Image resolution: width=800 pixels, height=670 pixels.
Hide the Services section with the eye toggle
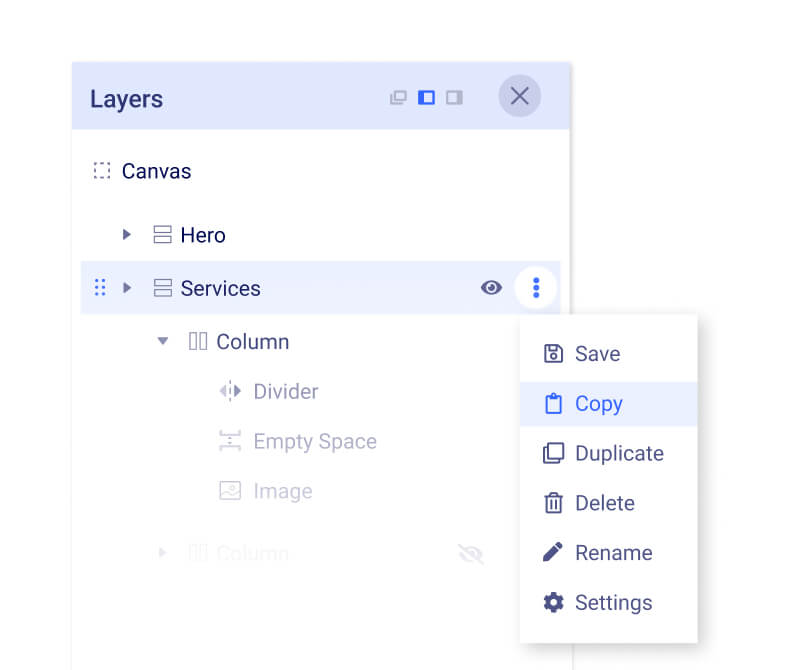click(491, 287)
